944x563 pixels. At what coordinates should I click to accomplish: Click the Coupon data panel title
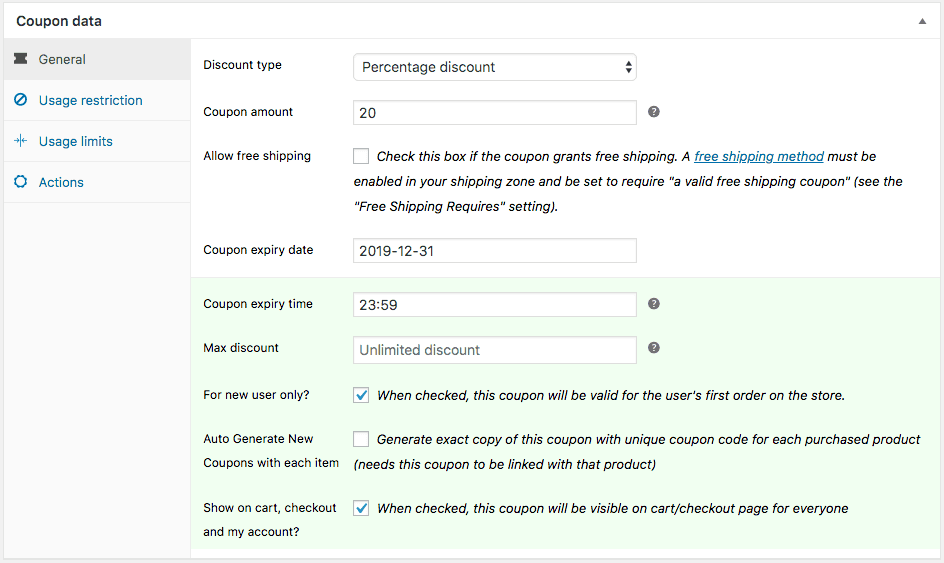[59, 21]
